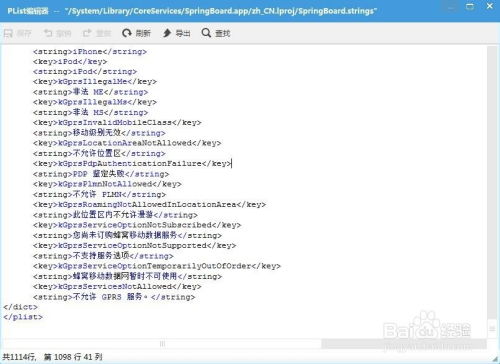Viewport: 500px width, 364px height.
Task: Click the key kGprsServiceOptionNotSubscribed line
Action: pos(137,225)
